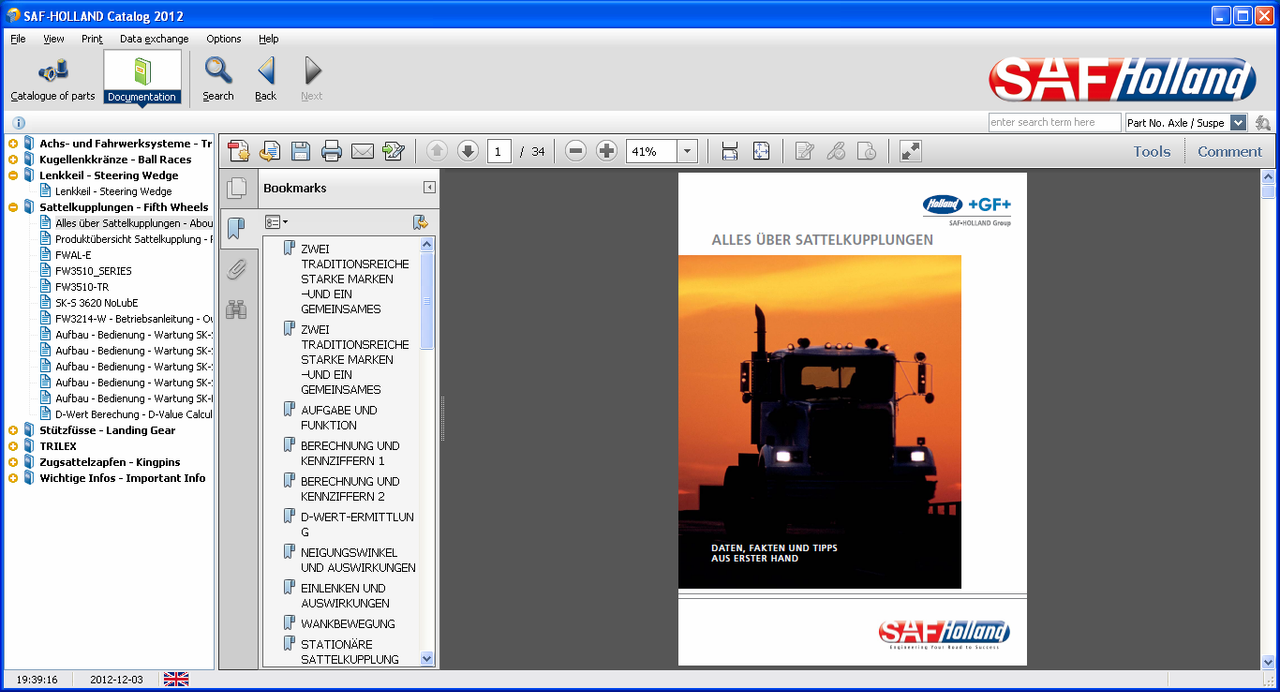Open the Page Thumbnails panel icon
This screenshot has height=692, width=1280.
pyautogui.click(x=237, y=188)
